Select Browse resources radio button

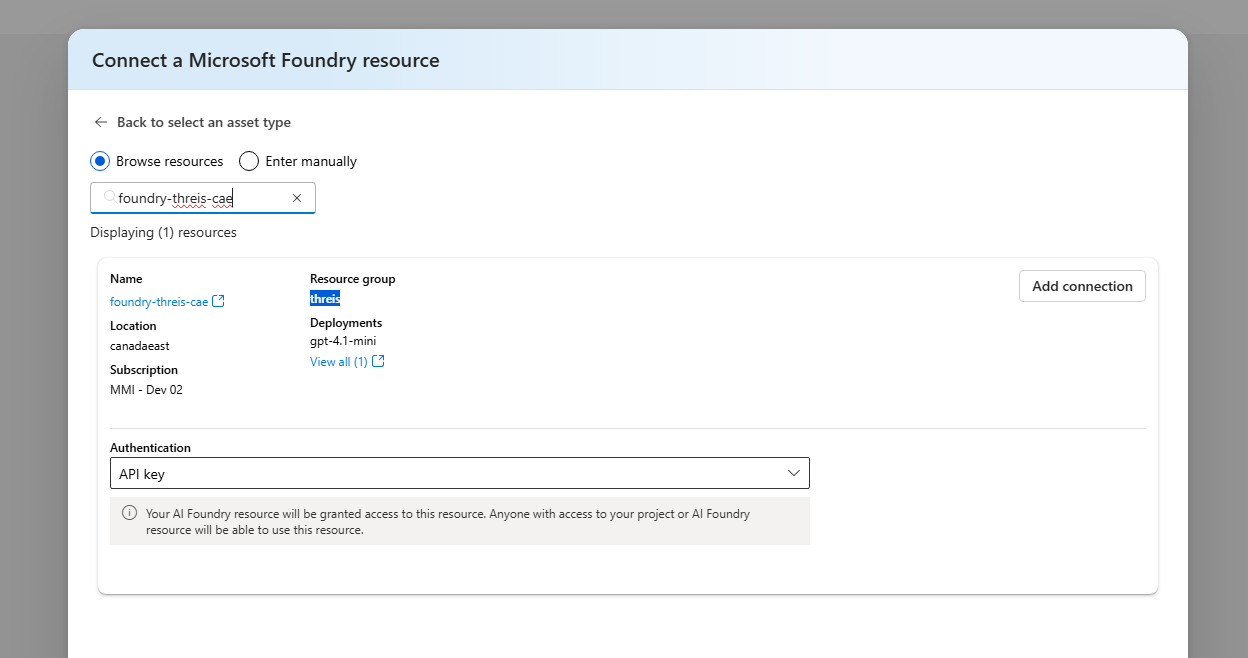pos(100,161)
